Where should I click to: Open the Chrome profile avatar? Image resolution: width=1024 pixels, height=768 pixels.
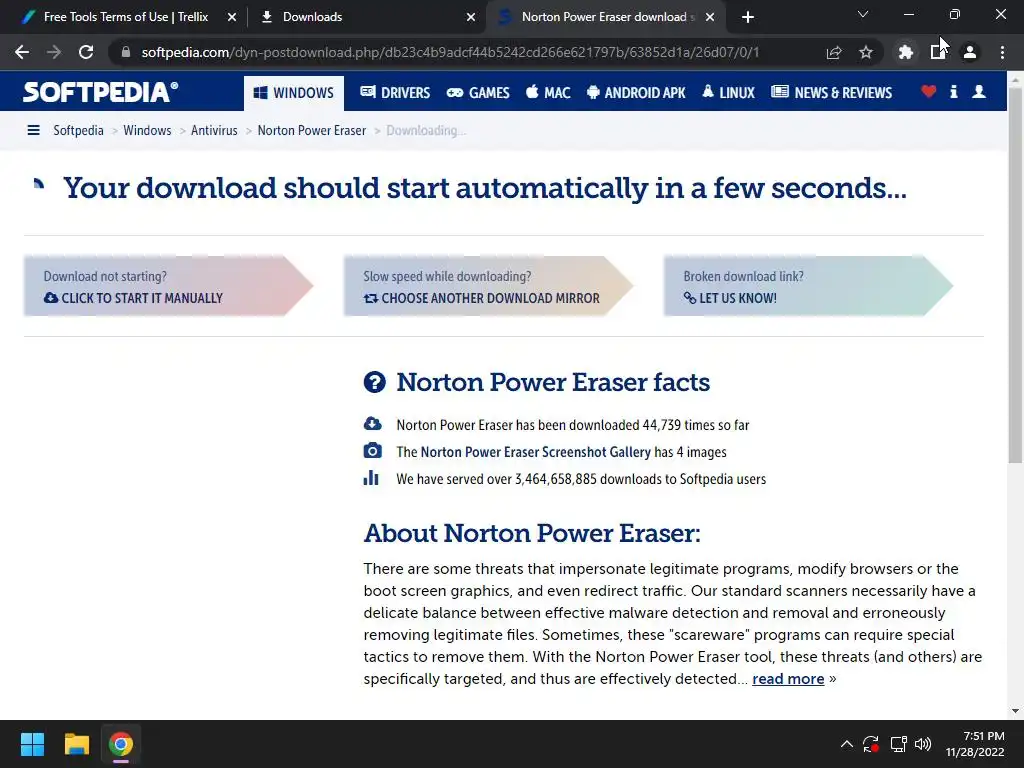970,52
